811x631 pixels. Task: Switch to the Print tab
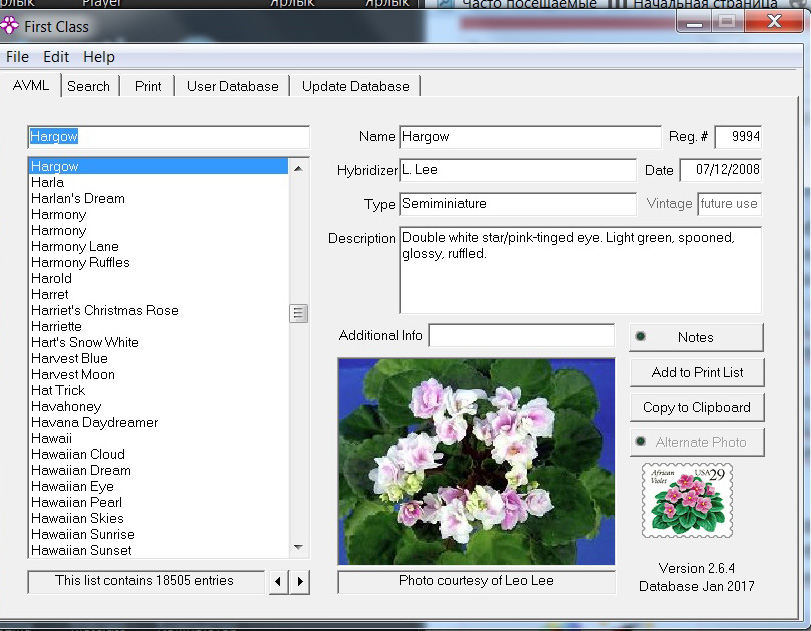click(x=148, y=86)
